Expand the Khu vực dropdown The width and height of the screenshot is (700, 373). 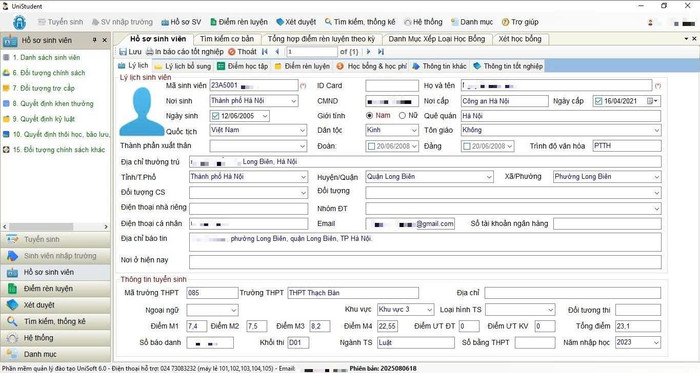point(429,309)
